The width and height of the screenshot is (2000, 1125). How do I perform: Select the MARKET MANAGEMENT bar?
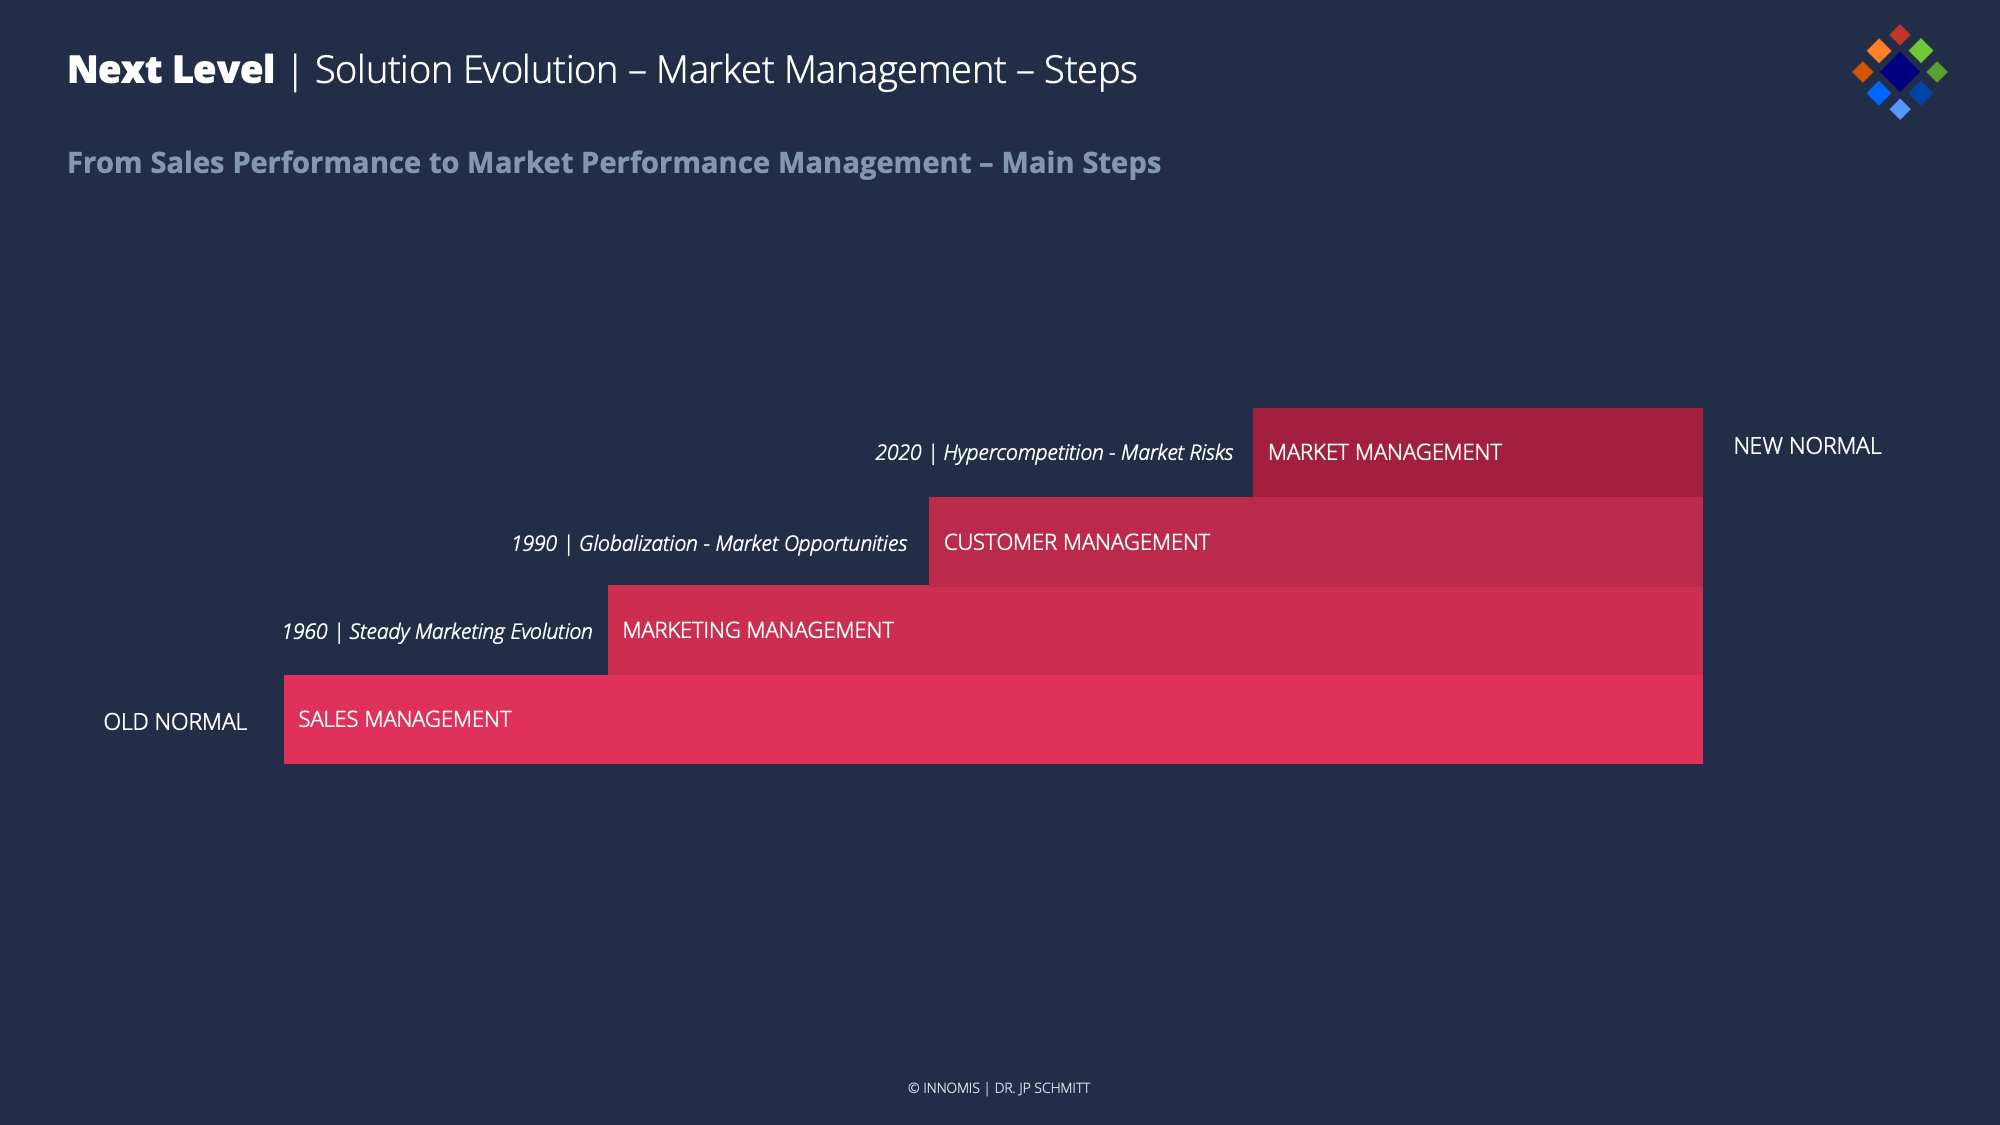1477,452
